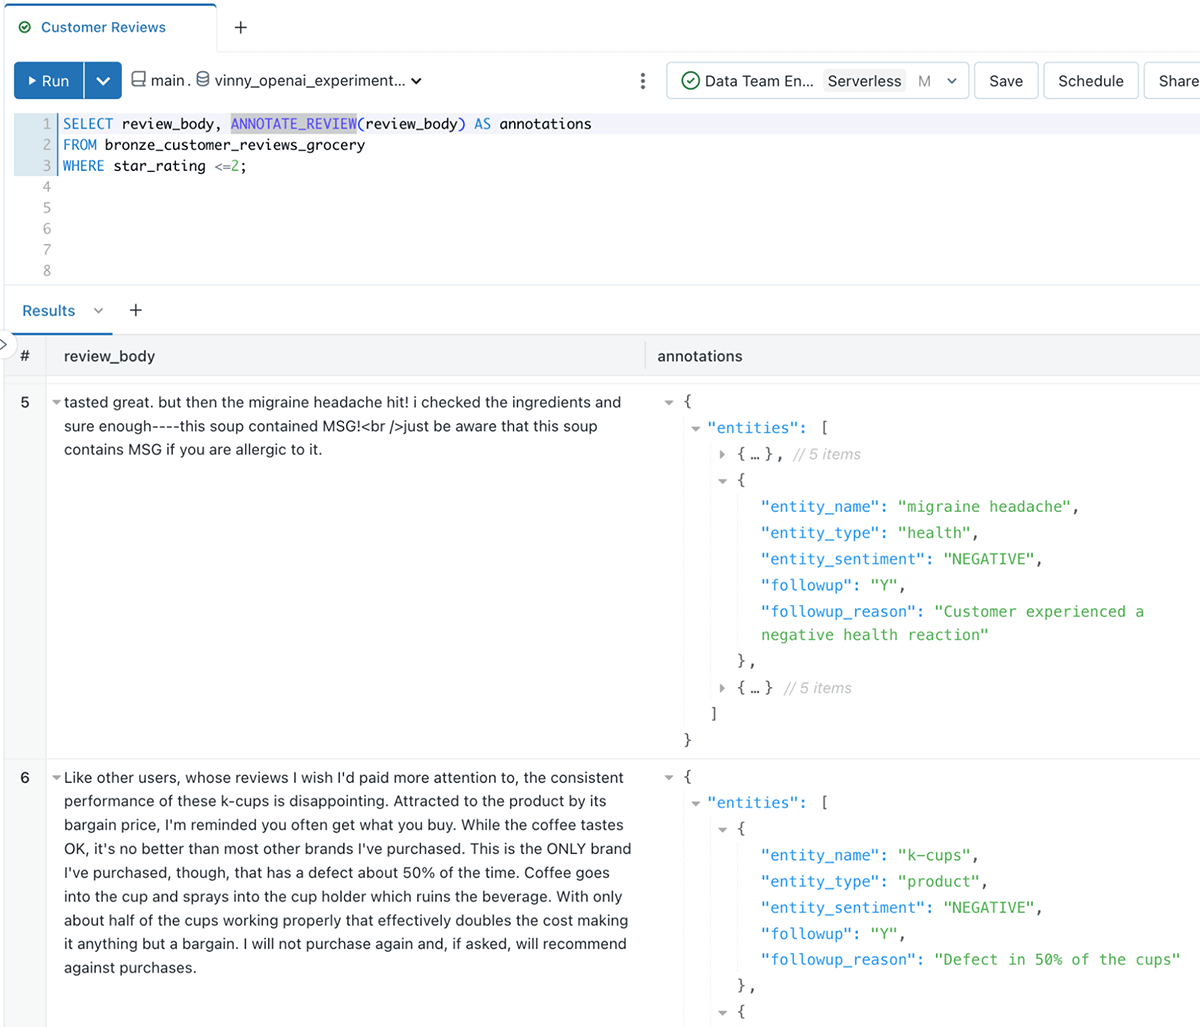Collapse row 6 review_body text
Screen dimensions: 1200x1027
pos(56,778)
